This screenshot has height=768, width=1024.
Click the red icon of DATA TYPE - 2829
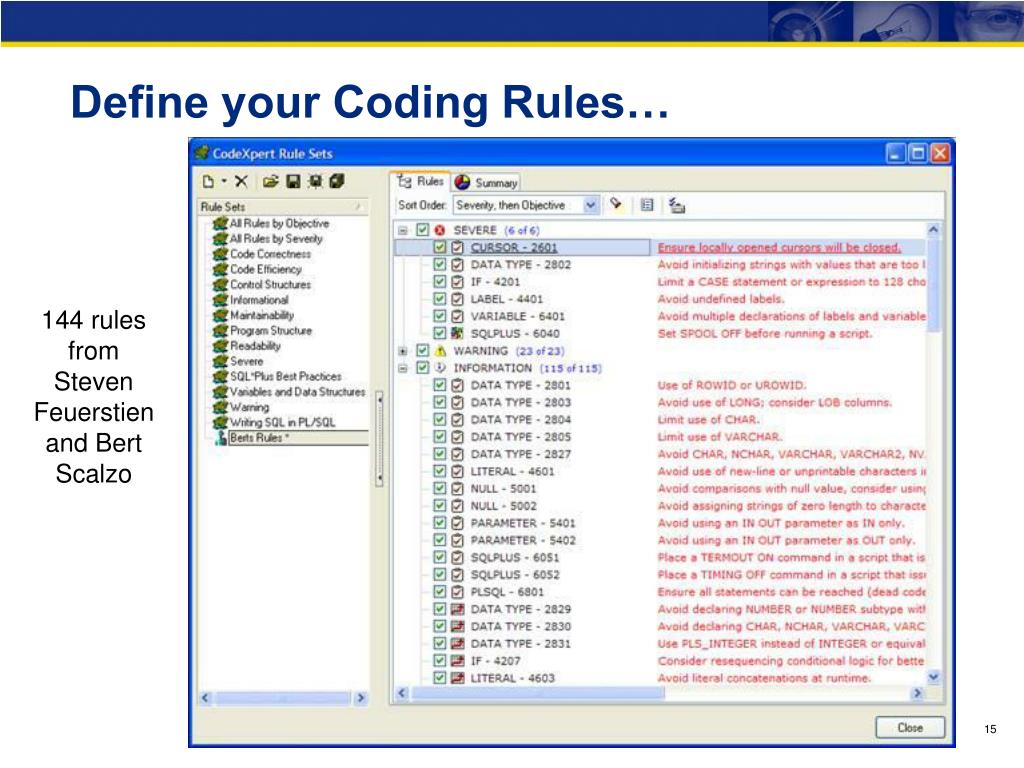pyautogui.click(x=458, y=609)
